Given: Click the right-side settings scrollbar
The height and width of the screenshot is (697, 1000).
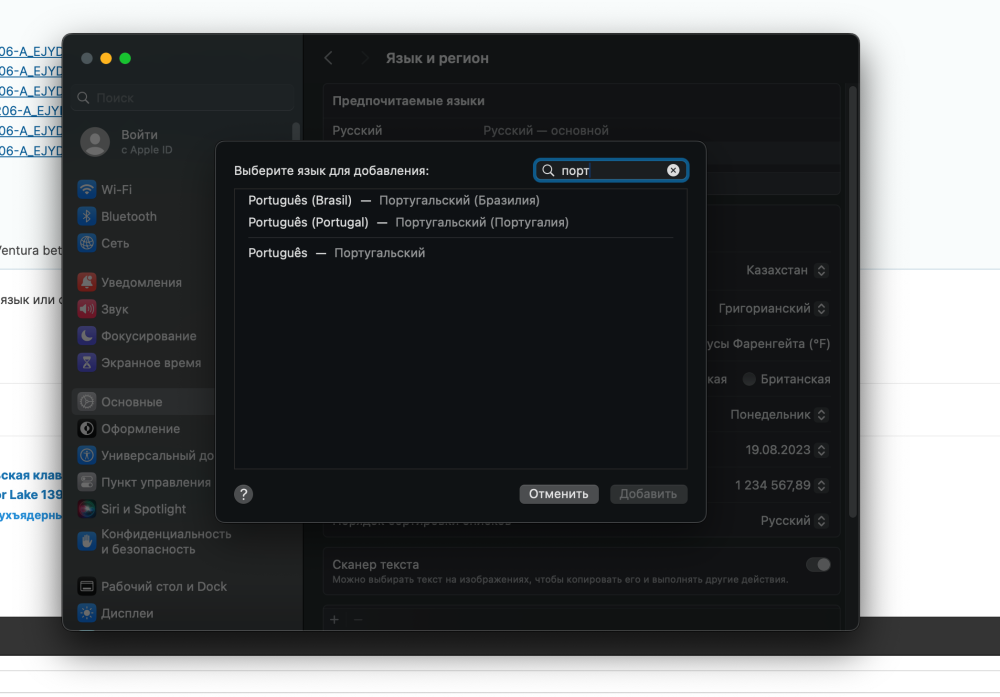Looking at the screenshot, I should click(852, 300).
